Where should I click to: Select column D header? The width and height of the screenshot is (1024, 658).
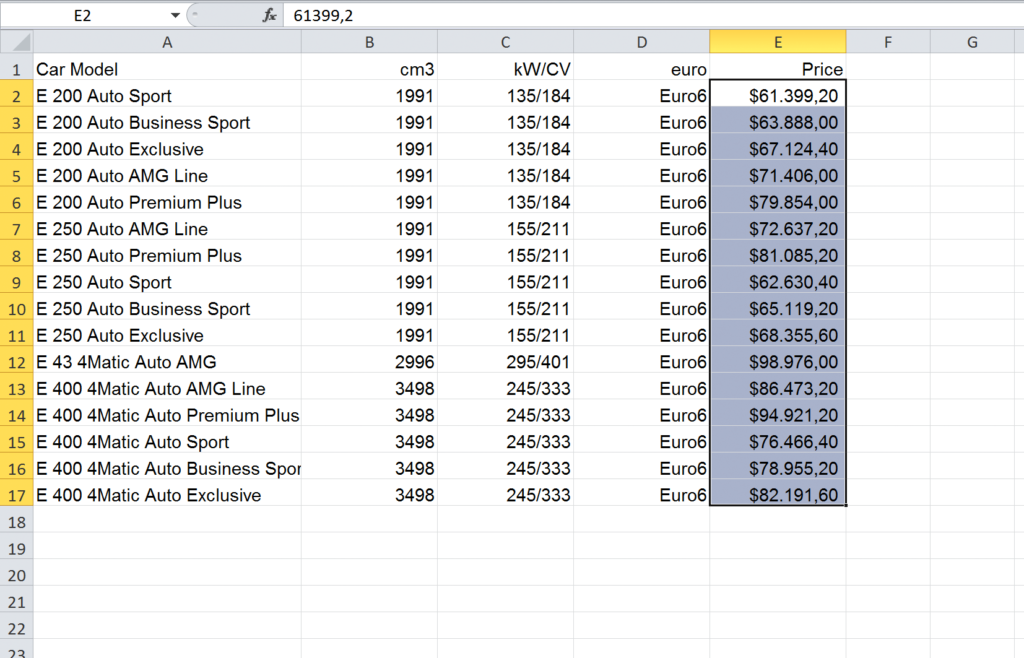coord(642,42)
